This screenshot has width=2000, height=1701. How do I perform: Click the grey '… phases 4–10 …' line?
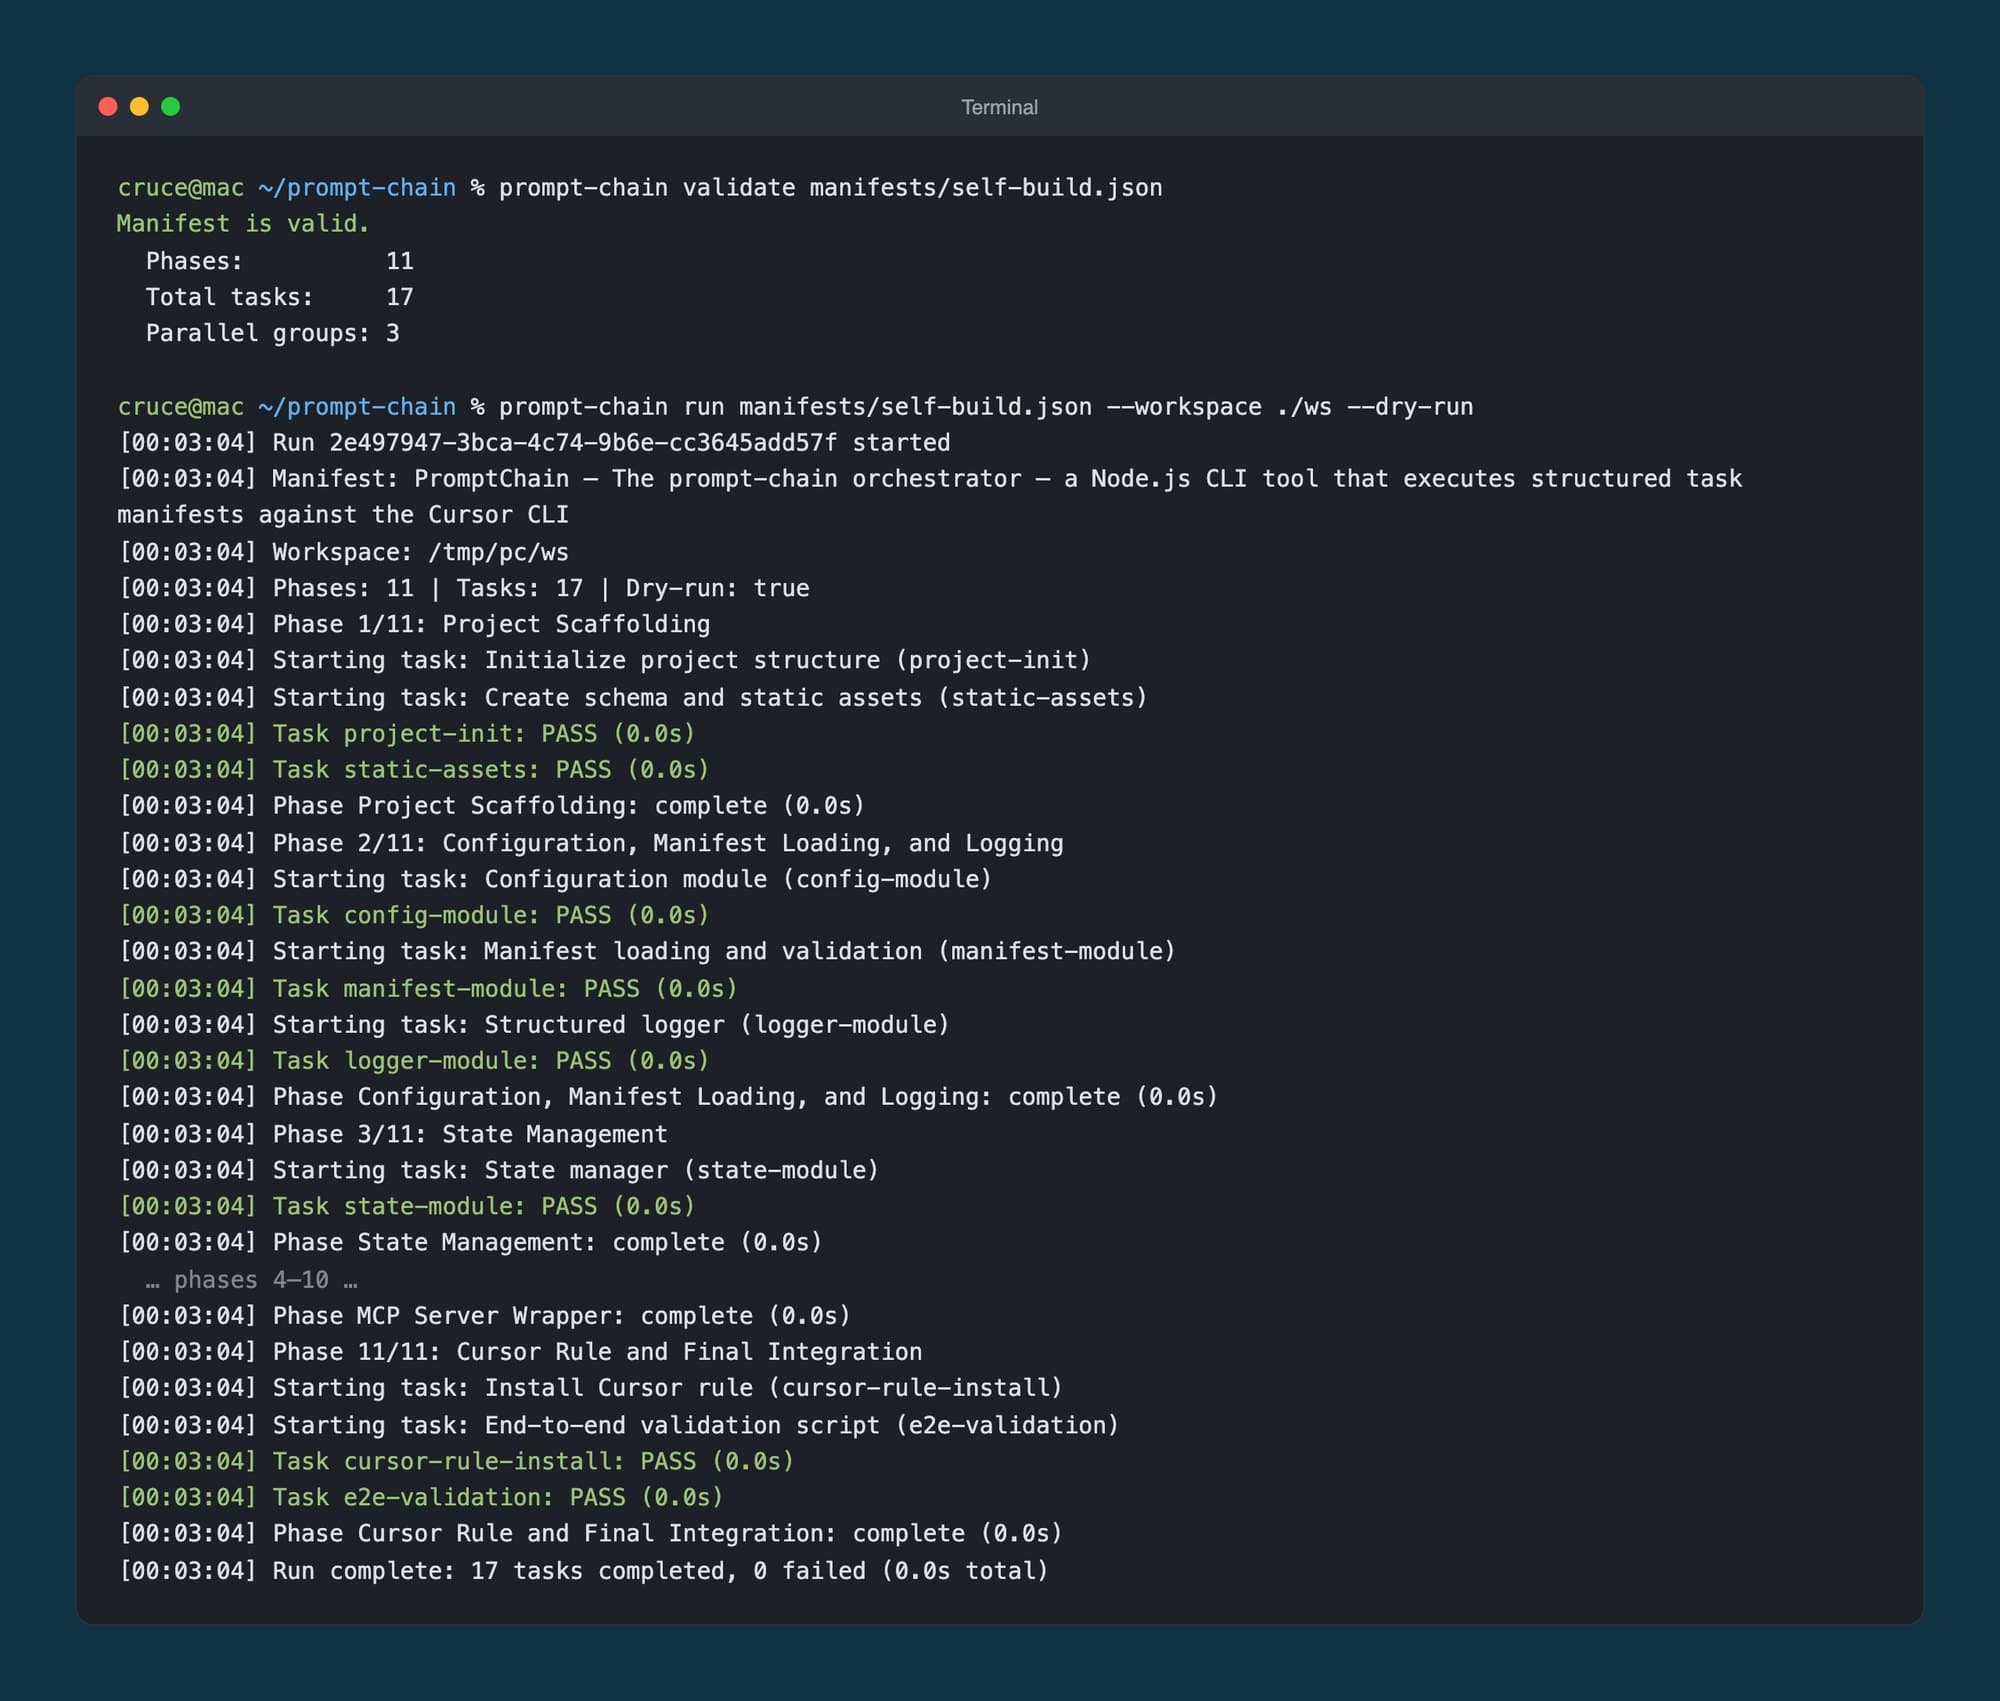[x=252, y=1280]
